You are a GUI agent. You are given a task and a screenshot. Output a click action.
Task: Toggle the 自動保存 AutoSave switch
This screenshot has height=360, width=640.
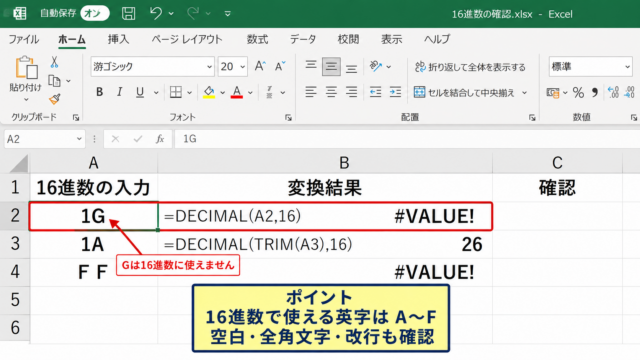click(x=95, y=13)
